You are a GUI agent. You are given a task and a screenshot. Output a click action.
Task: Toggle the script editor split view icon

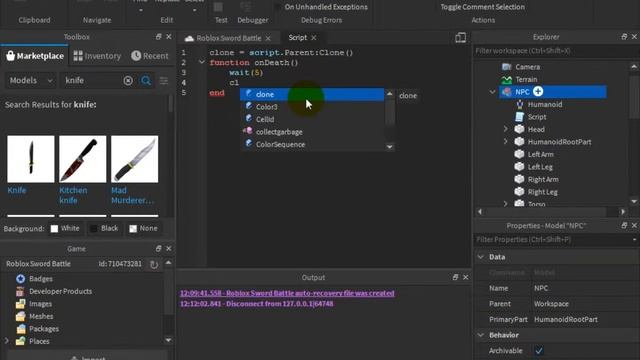460,38
